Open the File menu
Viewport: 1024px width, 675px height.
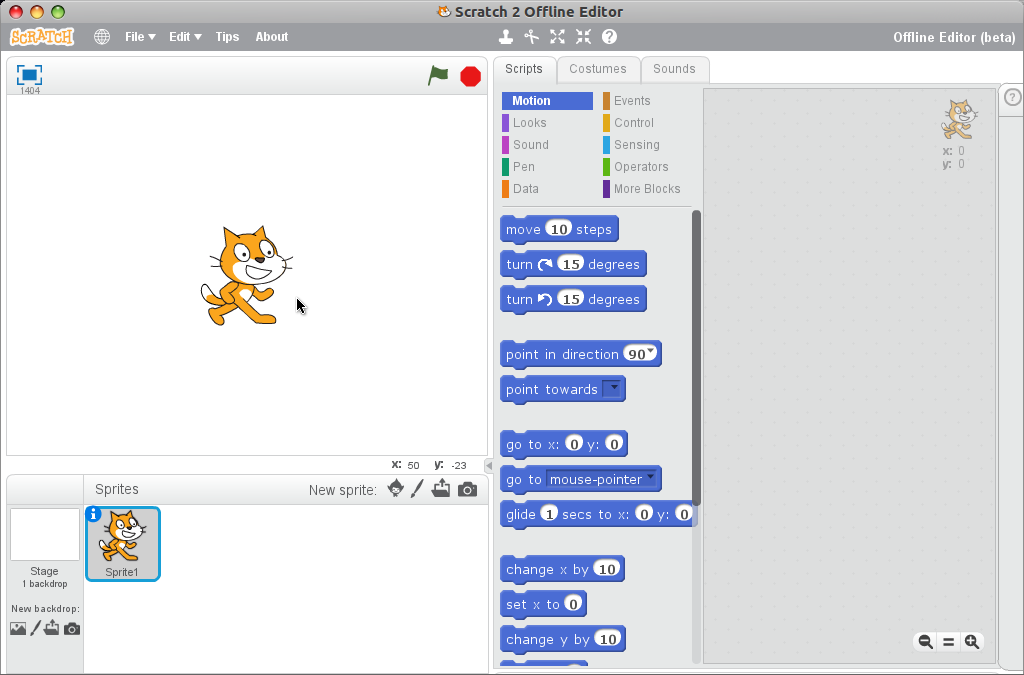pos(140,37)
